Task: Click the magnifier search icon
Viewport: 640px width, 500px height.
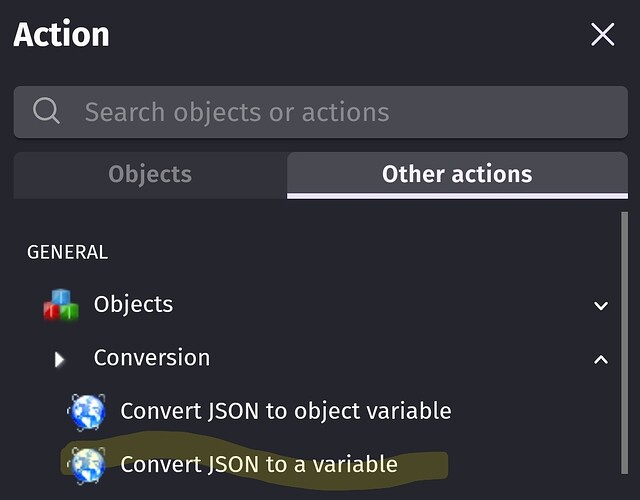Action: (46, 111)
